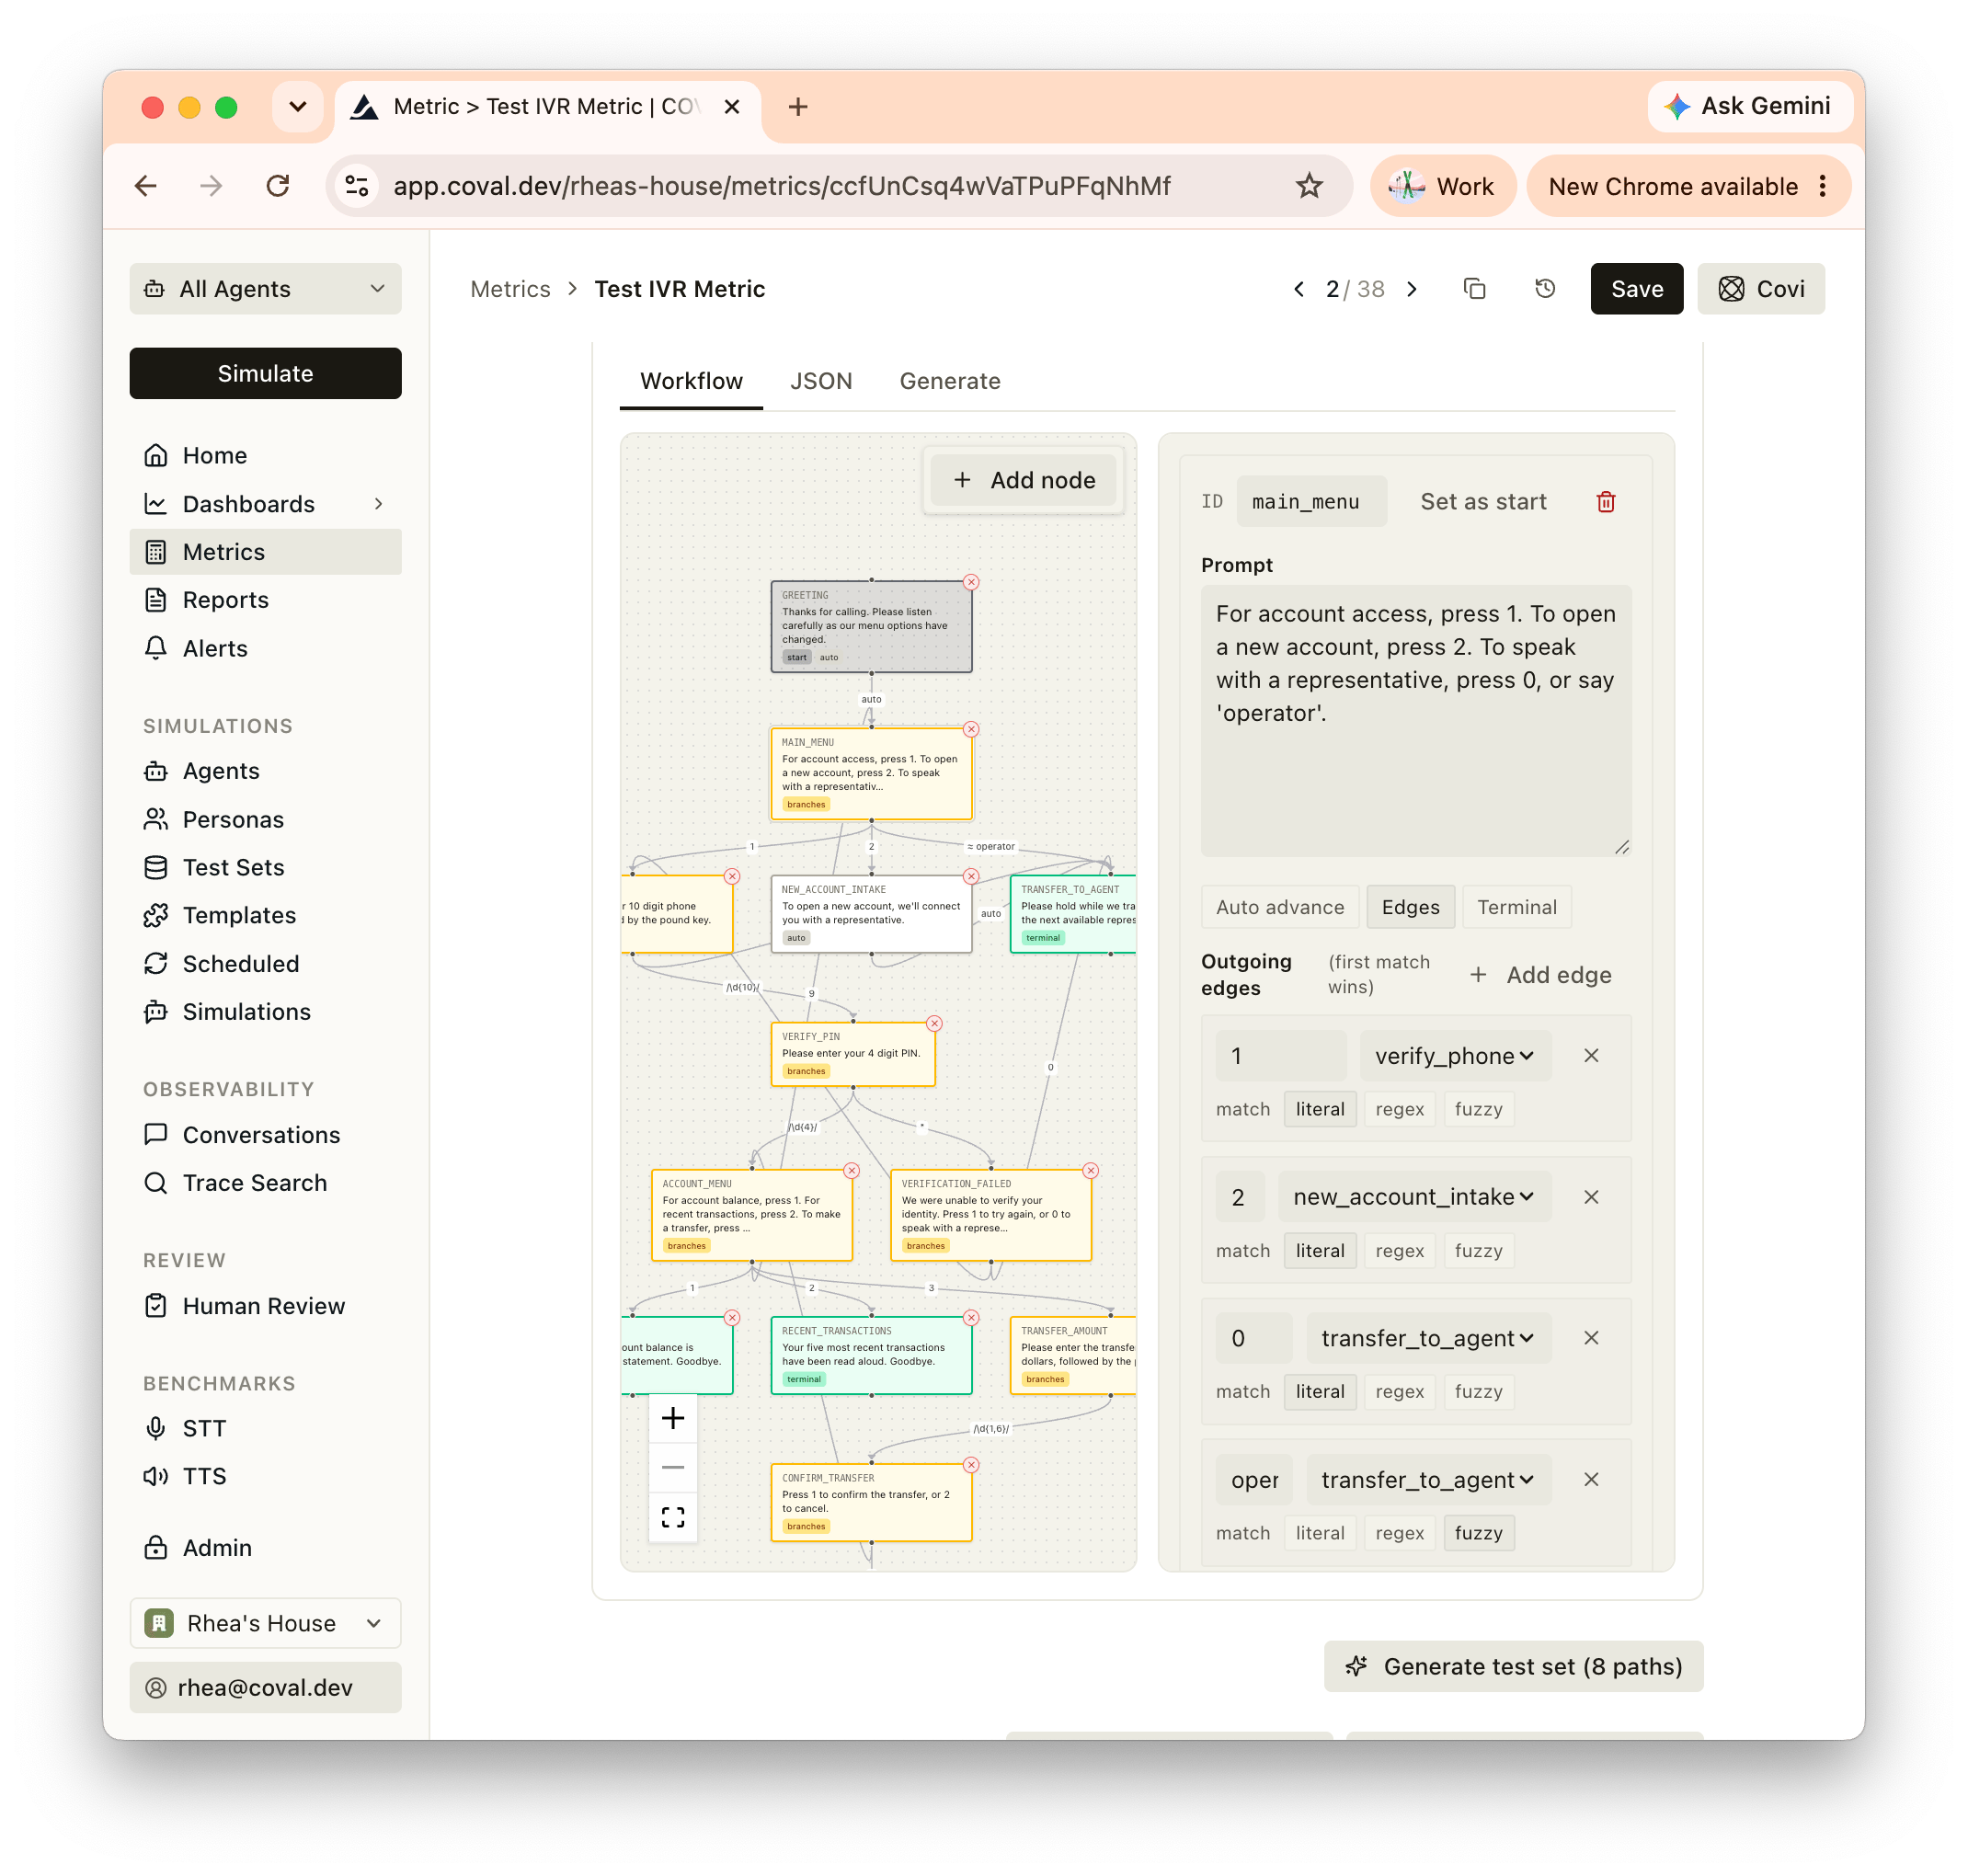Open Chrome three-dot menu

point(1823,186)
